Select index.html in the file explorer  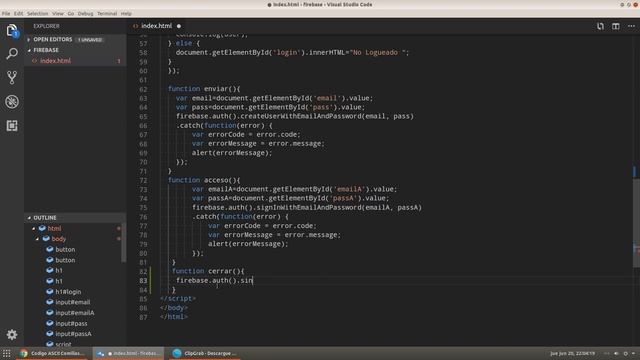pyautogui.click(x=75, y=61)
